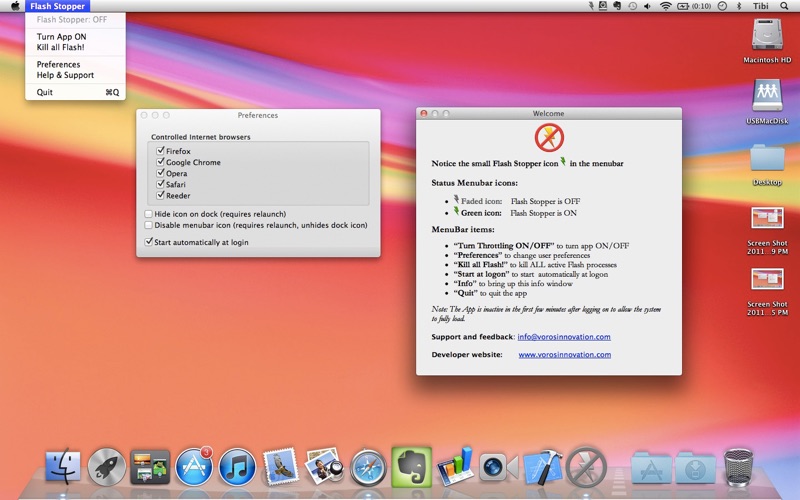This screenshot has height=500, width=800.
Task: Open the camera screen recorder dock icon
Action: tap(498, 467)
